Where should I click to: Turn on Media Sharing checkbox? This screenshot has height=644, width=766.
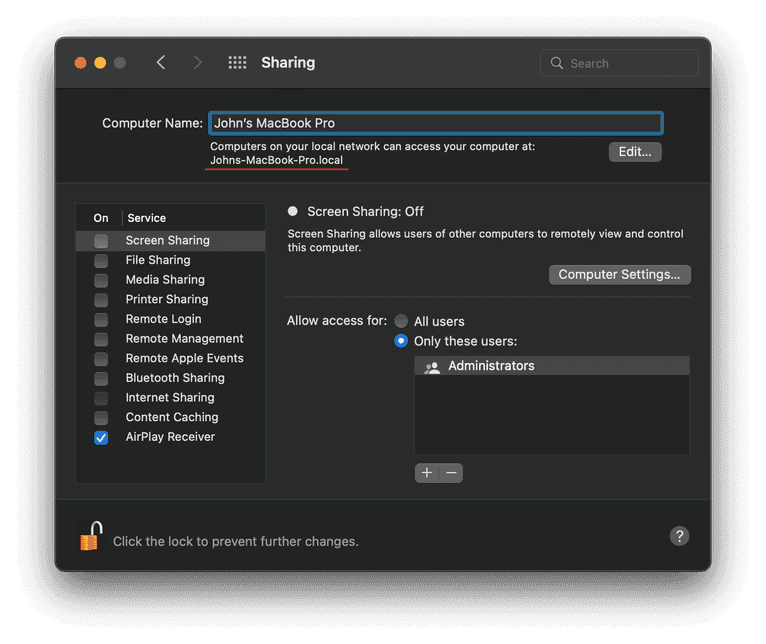click(x=101, y=280)
